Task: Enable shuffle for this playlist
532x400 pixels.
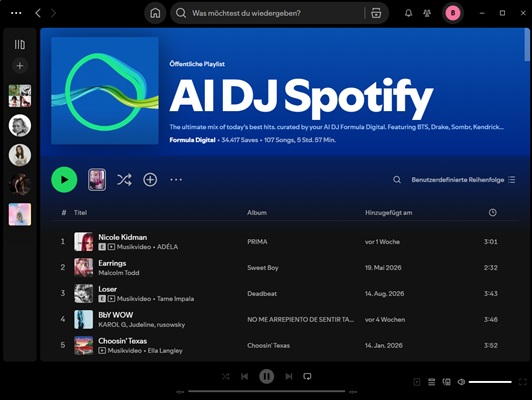Action: [x=124, y=179]
